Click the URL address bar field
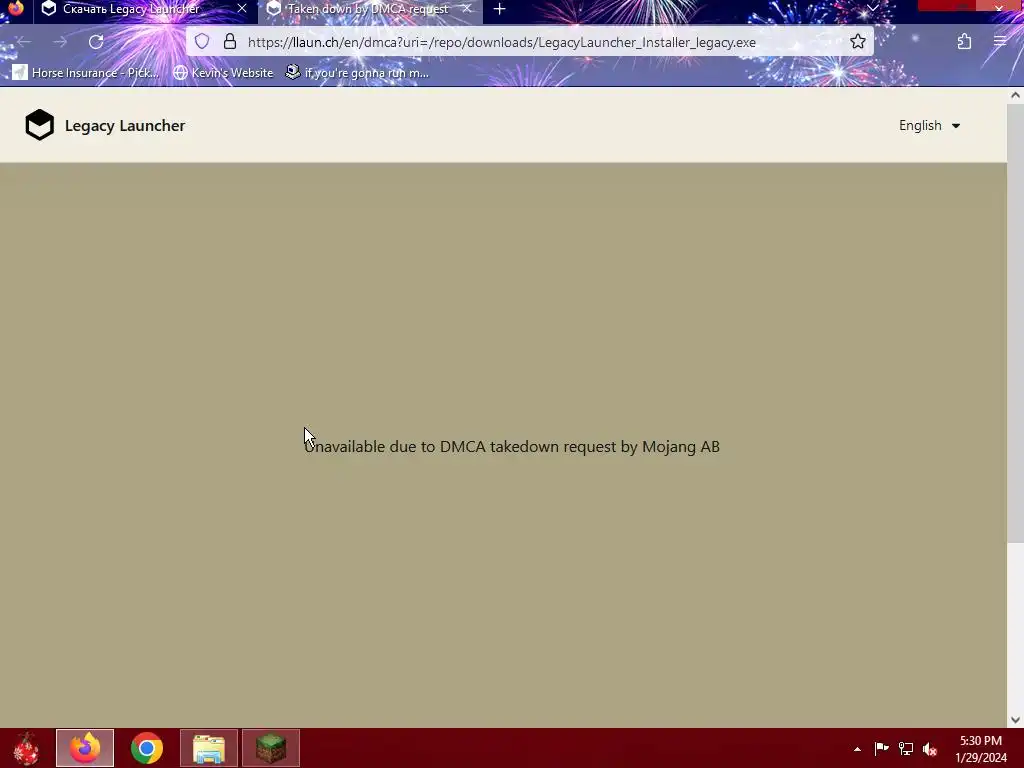The image size is (1024, 768). click(529, 42)
